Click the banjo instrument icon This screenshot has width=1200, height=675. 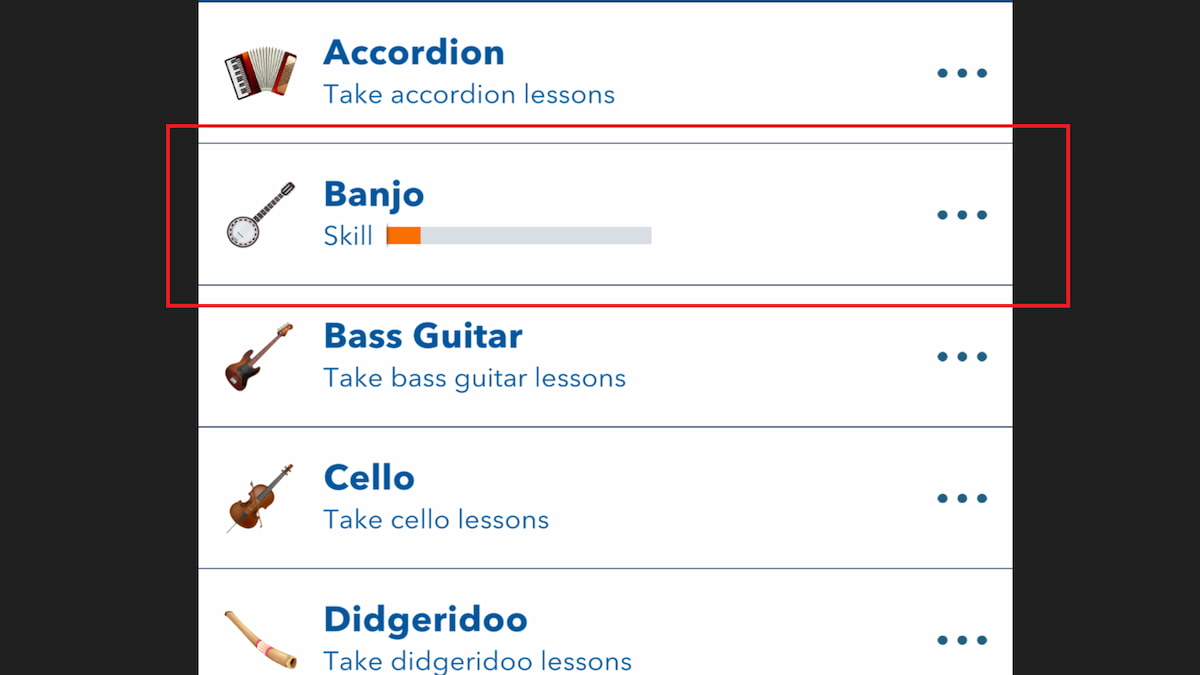[x=260, y=215]
